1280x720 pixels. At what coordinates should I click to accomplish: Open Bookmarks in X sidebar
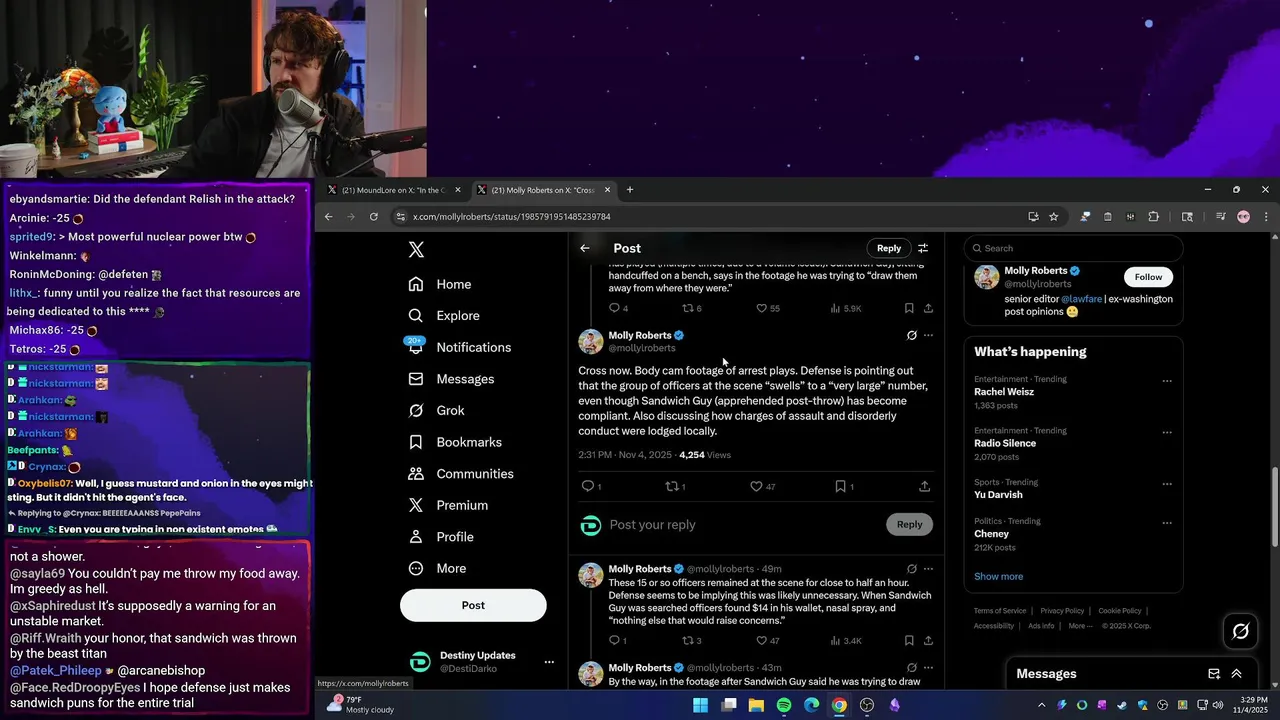[456, 442]
